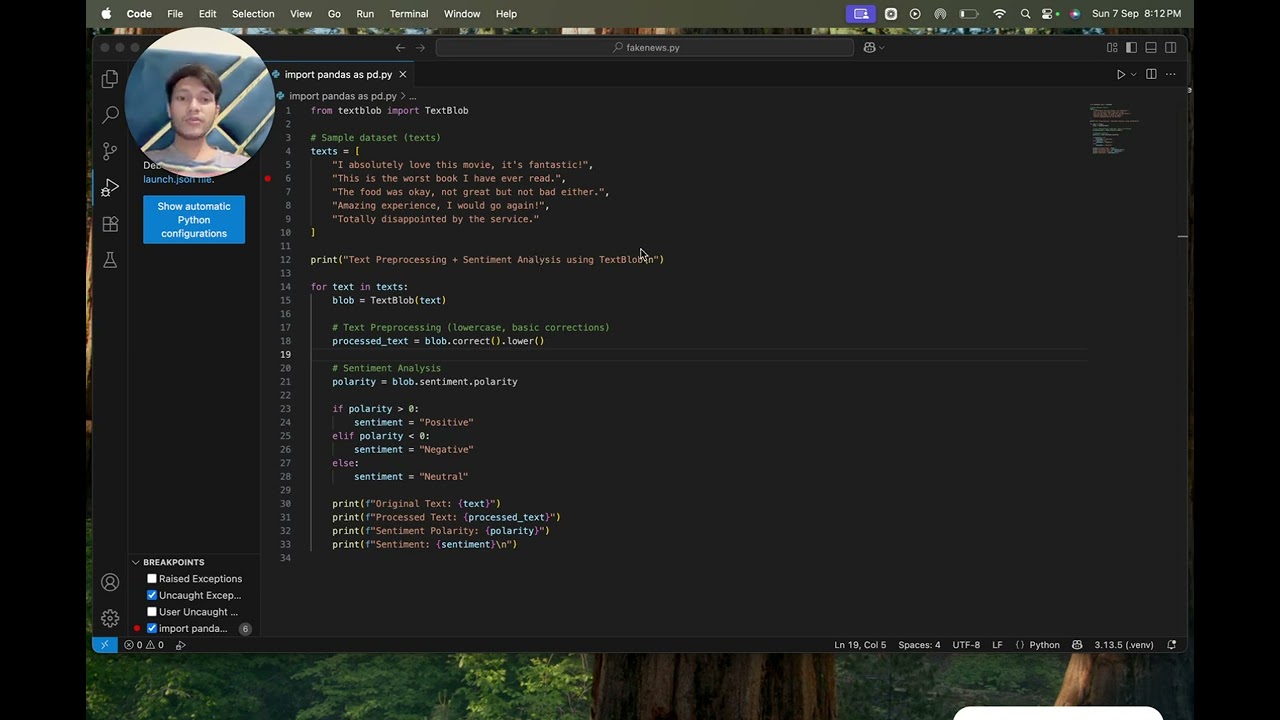1280x720 pixels.
Task: Enable User Uncaught Exceptions checkbox
Action: pos(152,612)
